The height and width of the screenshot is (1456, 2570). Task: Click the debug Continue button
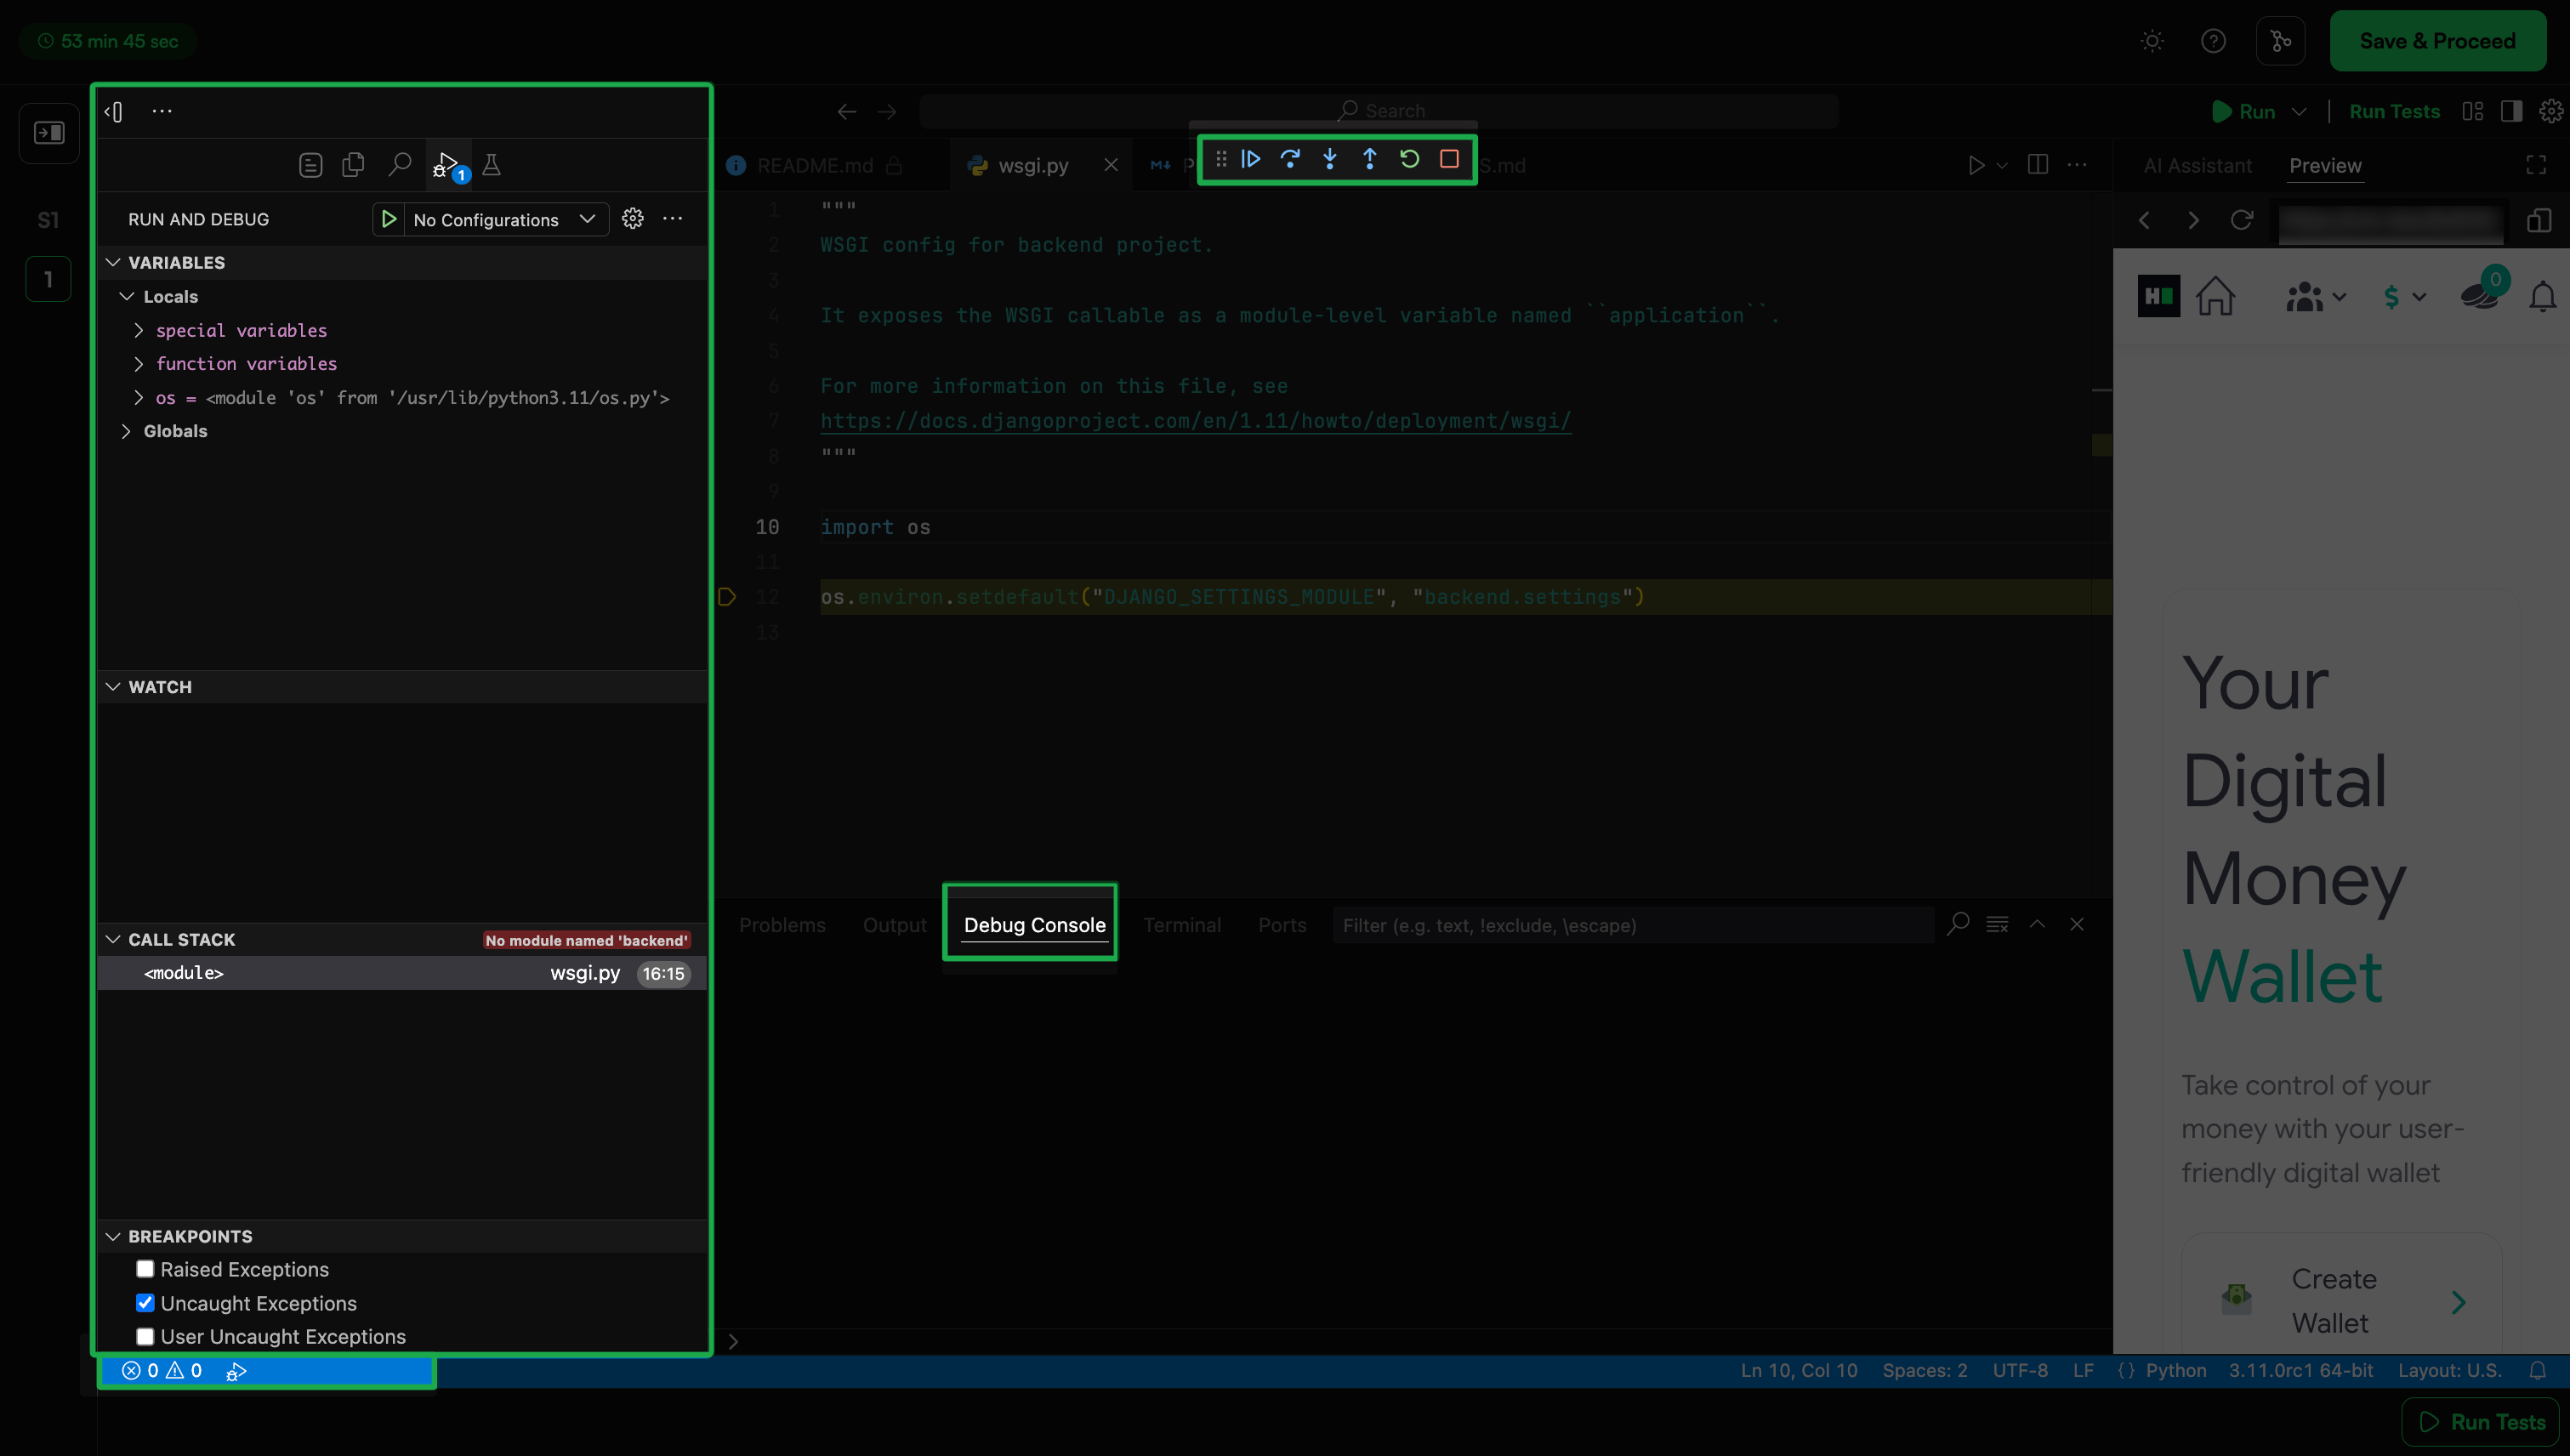[x=1250, y=159]
